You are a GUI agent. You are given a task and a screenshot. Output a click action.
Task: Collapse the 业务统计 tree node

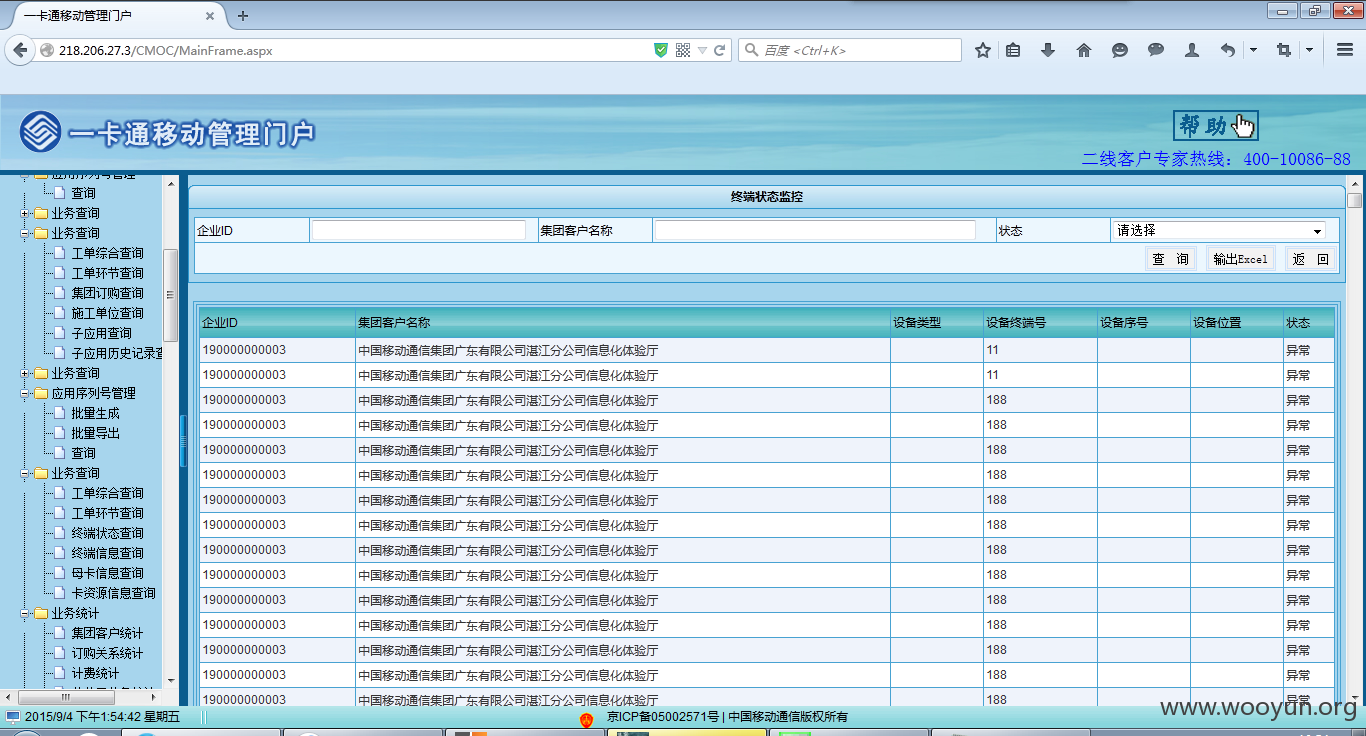tap(25, 613)
